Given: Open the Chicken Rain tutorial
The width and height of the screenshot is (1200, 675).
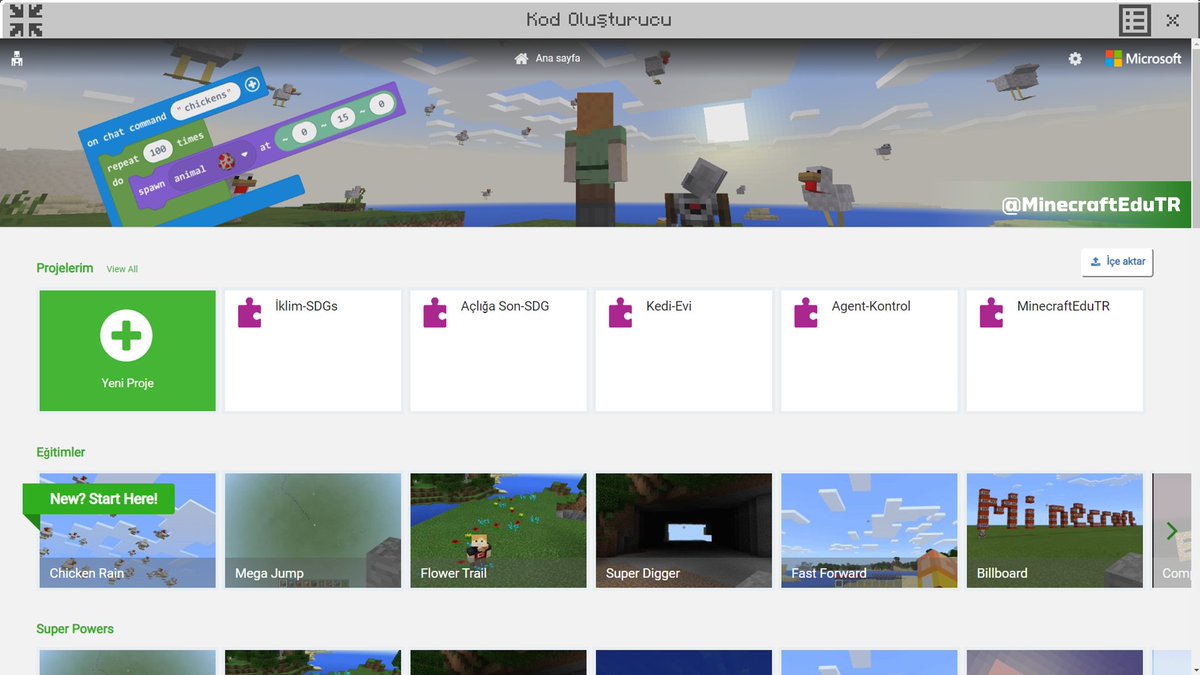Looking at the screenshot, I should click(x=127, y=531).
